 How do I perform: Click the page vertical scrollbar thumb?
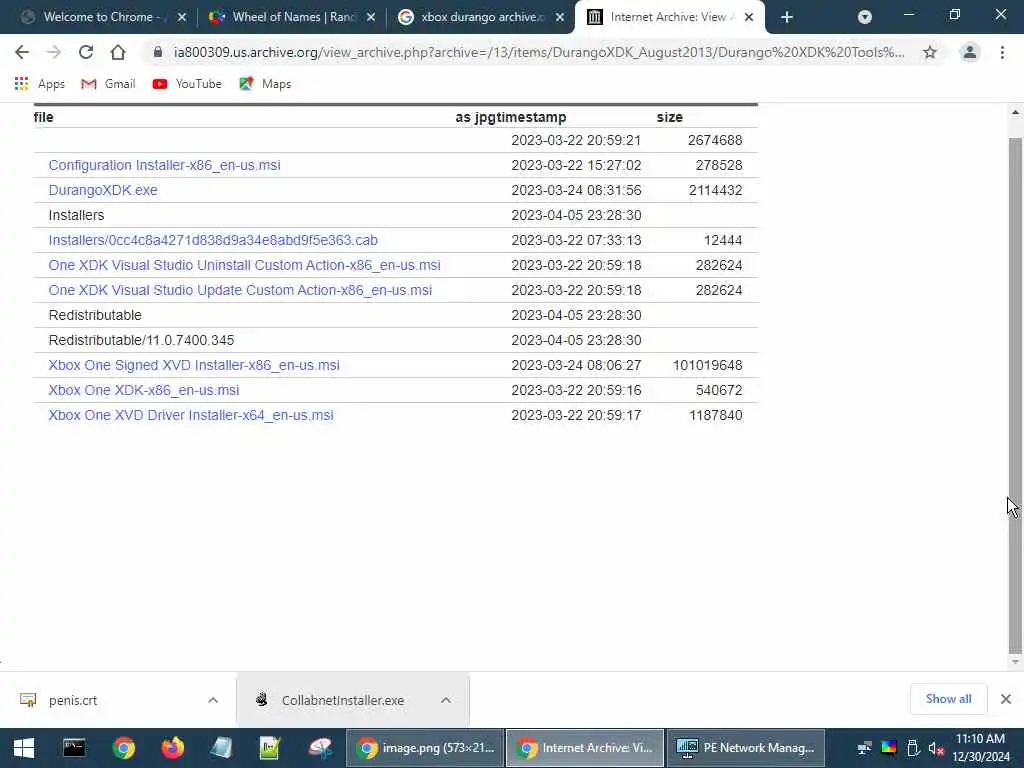click(1015, 395)
